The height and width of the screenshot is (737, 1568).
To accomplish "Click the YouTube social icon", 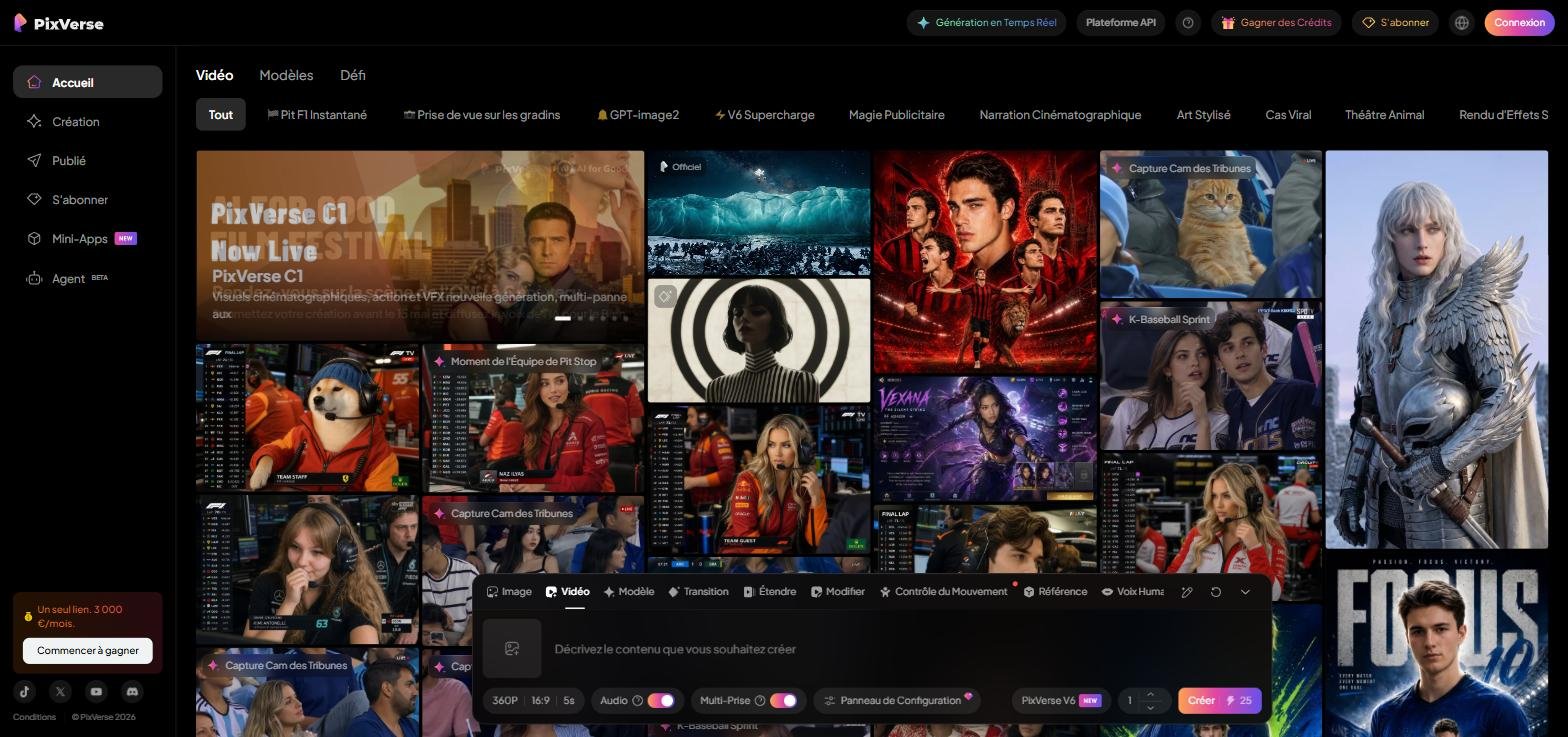I will [x=96, y=691].
